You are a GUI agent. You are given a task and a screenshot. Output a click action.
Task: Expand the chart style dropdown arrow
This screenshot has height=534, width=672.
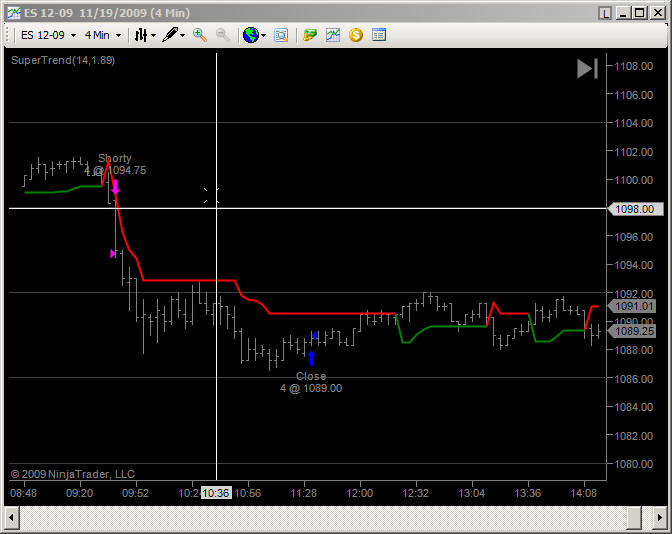[x=153, y=36]
